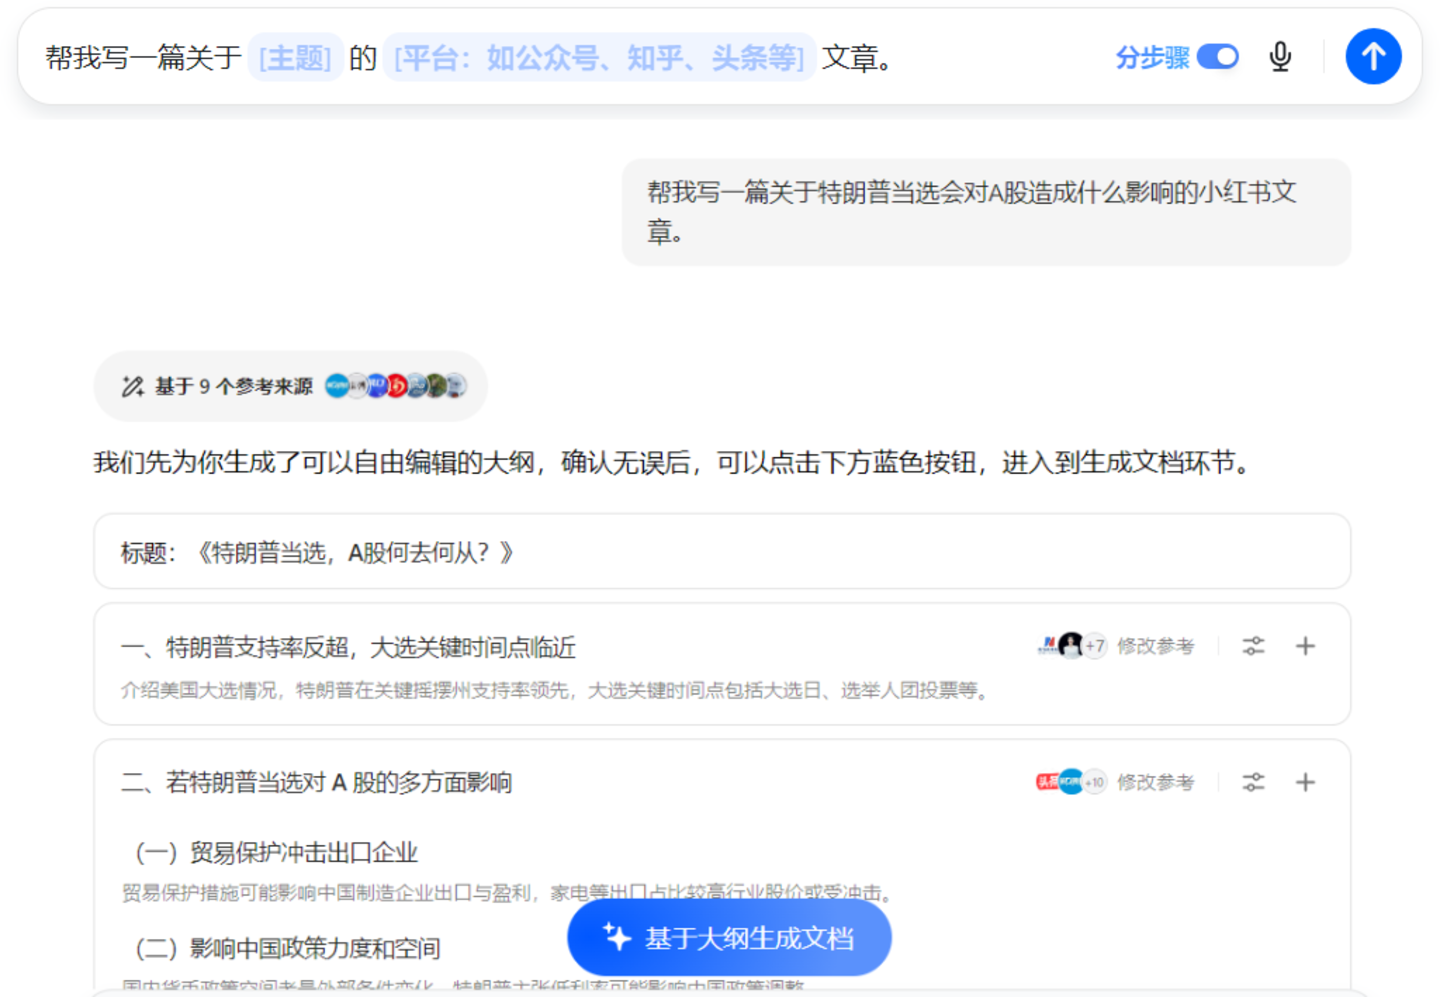Image resolution: width=1440 pixels, height=997 pixels.
Task: Click the [主题] placeholder field
Action: pos(295,58)
